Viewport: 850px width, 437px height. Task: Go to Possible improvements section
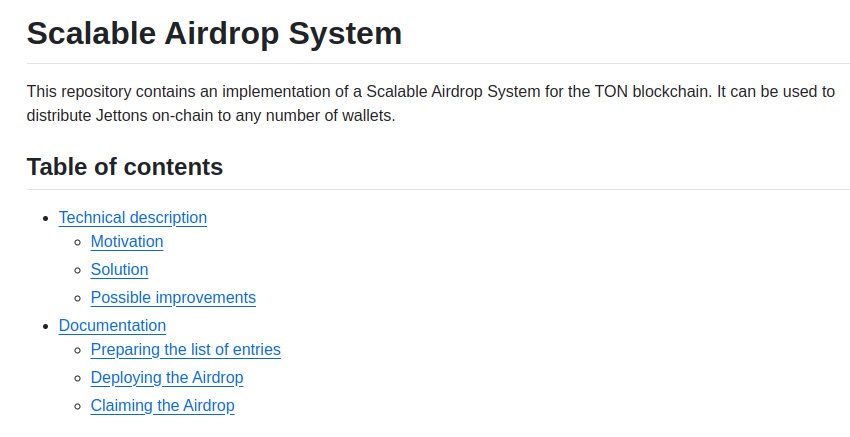(x=173, y=298)
